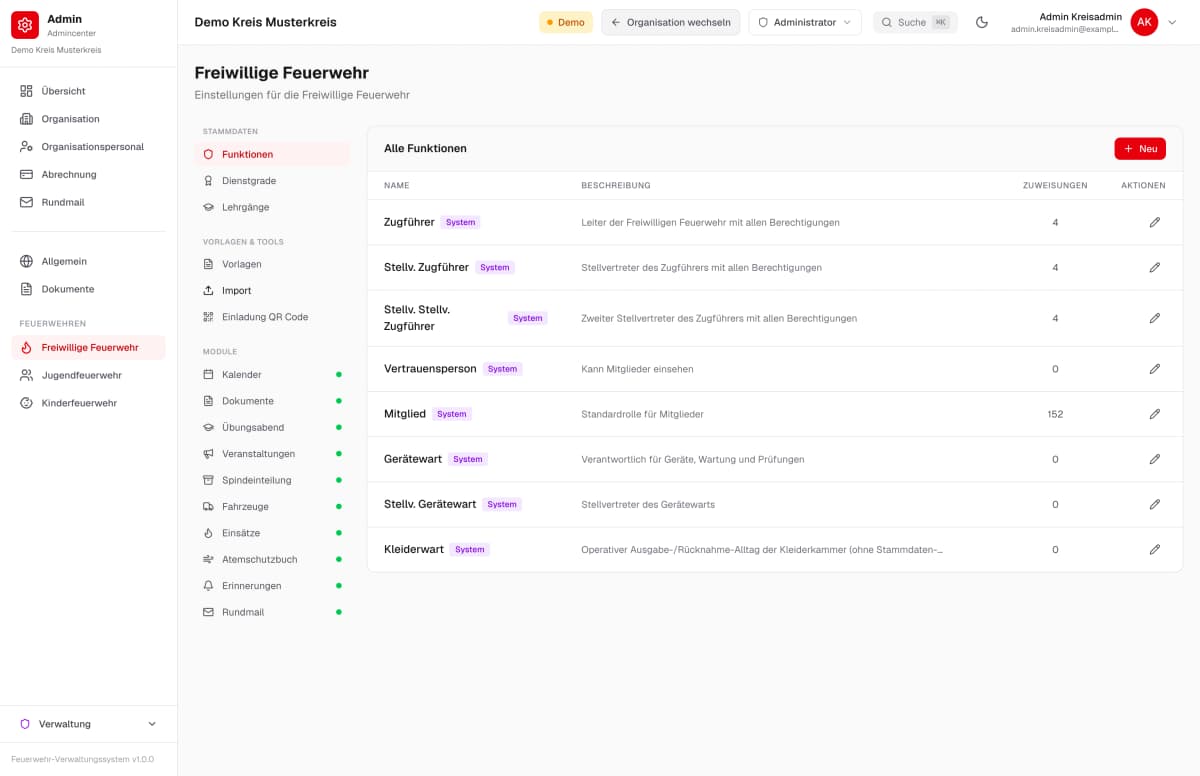Expand the Verwaltung switcher in sidebar
The width and height of the screenshot is (1200, 776).
pyautogui.click(x=88, y=724)
